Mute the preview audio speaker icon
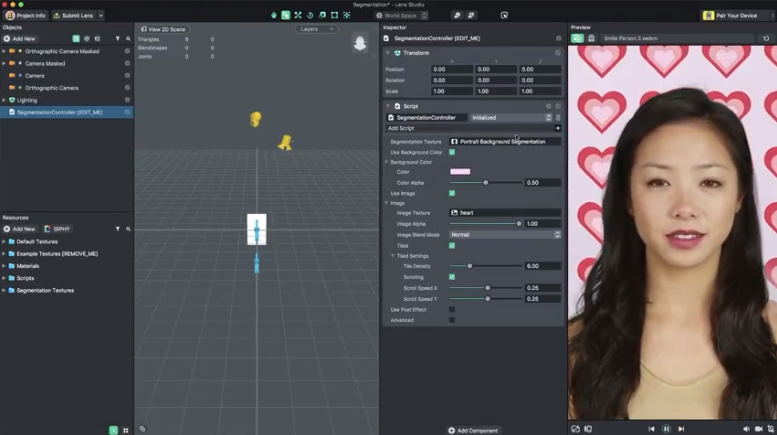 point(746,429)
